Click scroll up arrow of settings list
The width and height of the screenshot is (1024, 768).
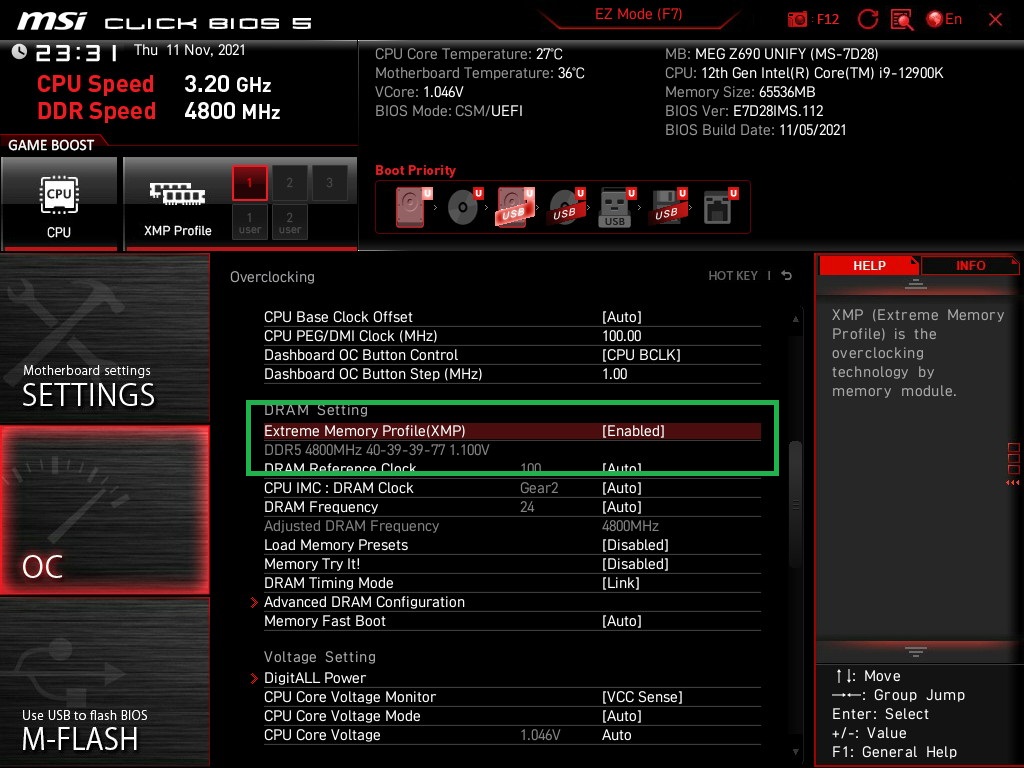pos(795,319)
